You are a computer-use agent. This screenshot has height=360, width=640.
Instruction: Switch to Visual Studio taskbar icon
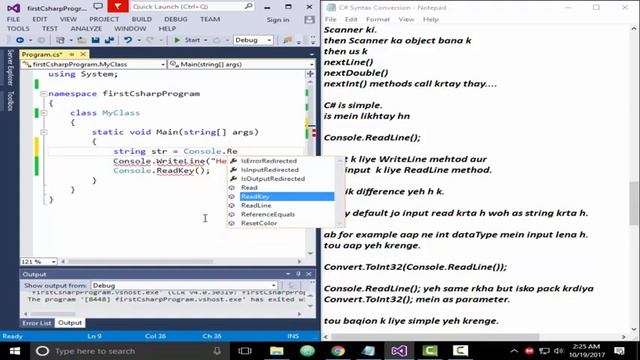pyautogui.click(x=399, y=351)
